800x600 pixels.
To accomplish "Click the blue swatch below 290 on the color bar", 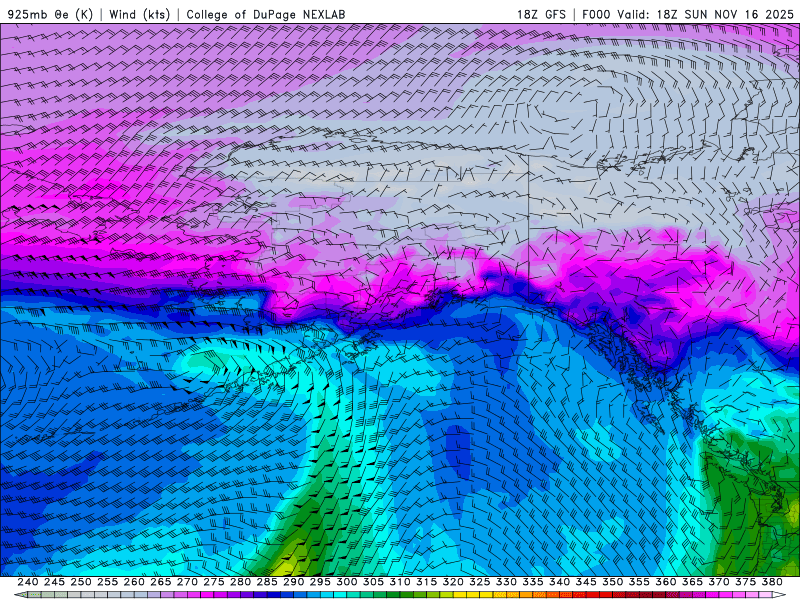I will click(299, 595).
